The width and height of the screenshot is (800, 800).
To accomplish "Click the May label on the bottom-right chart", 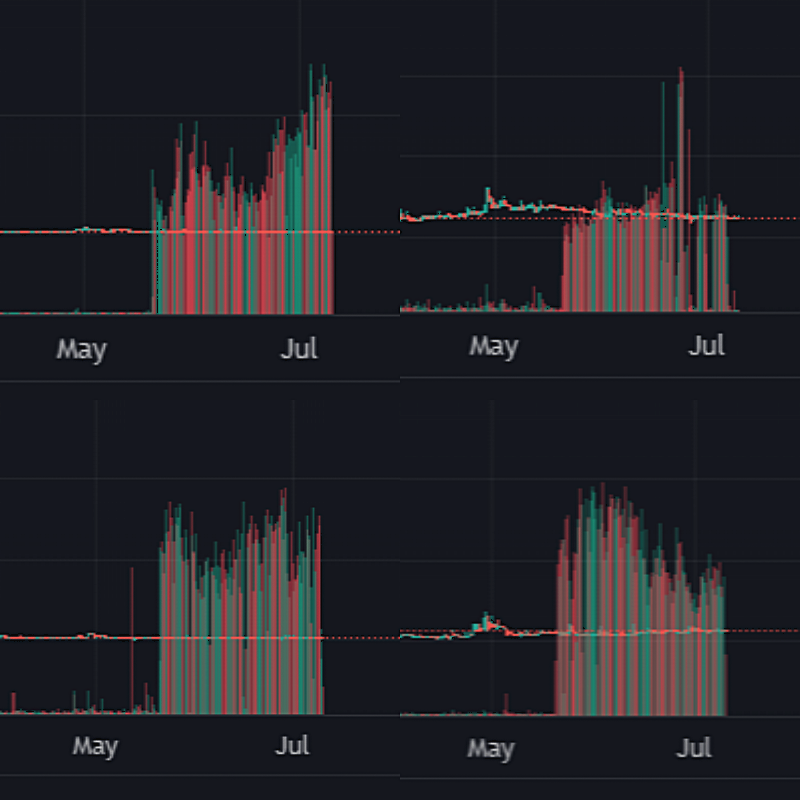I will pos(491,749).
